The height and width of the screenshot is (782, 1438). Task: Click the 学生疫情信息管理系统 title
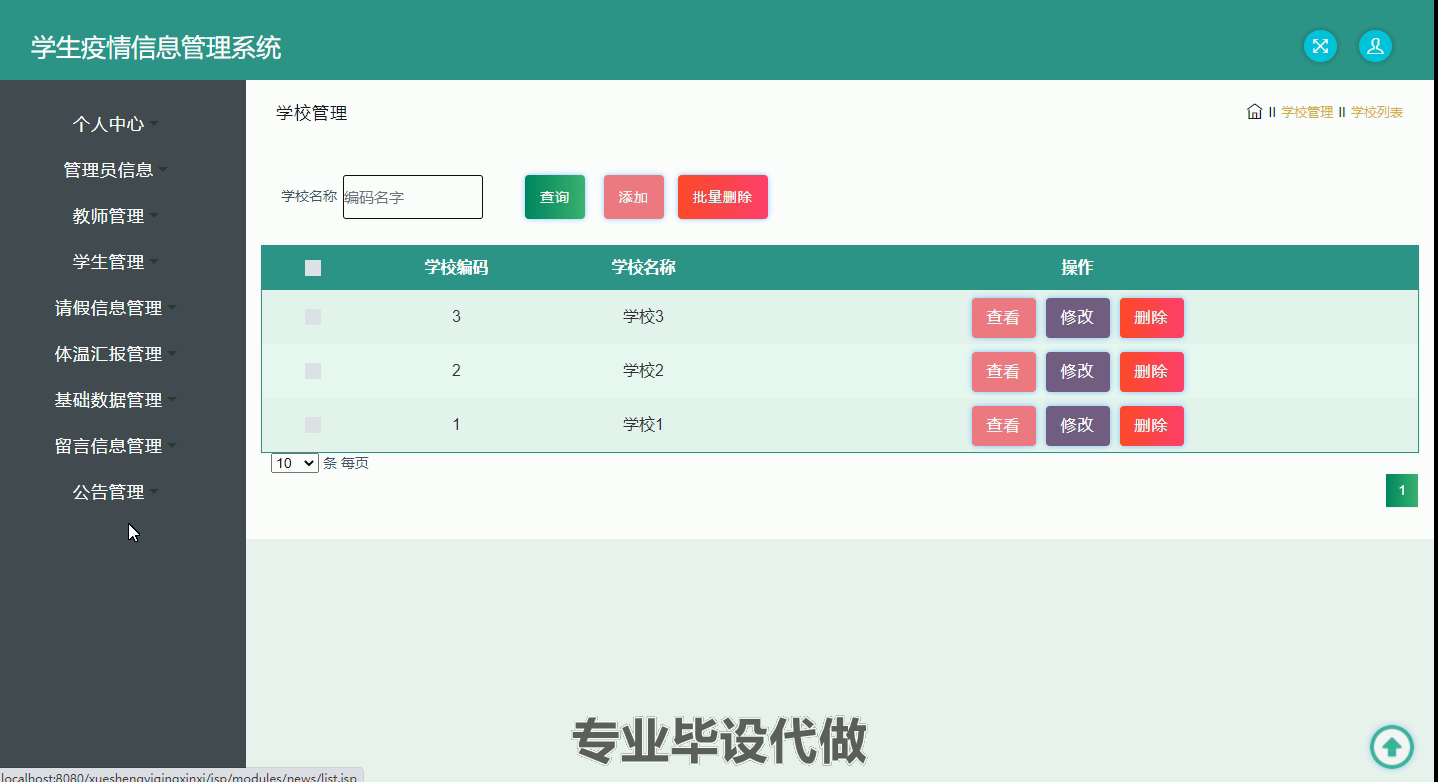[156, 47]
